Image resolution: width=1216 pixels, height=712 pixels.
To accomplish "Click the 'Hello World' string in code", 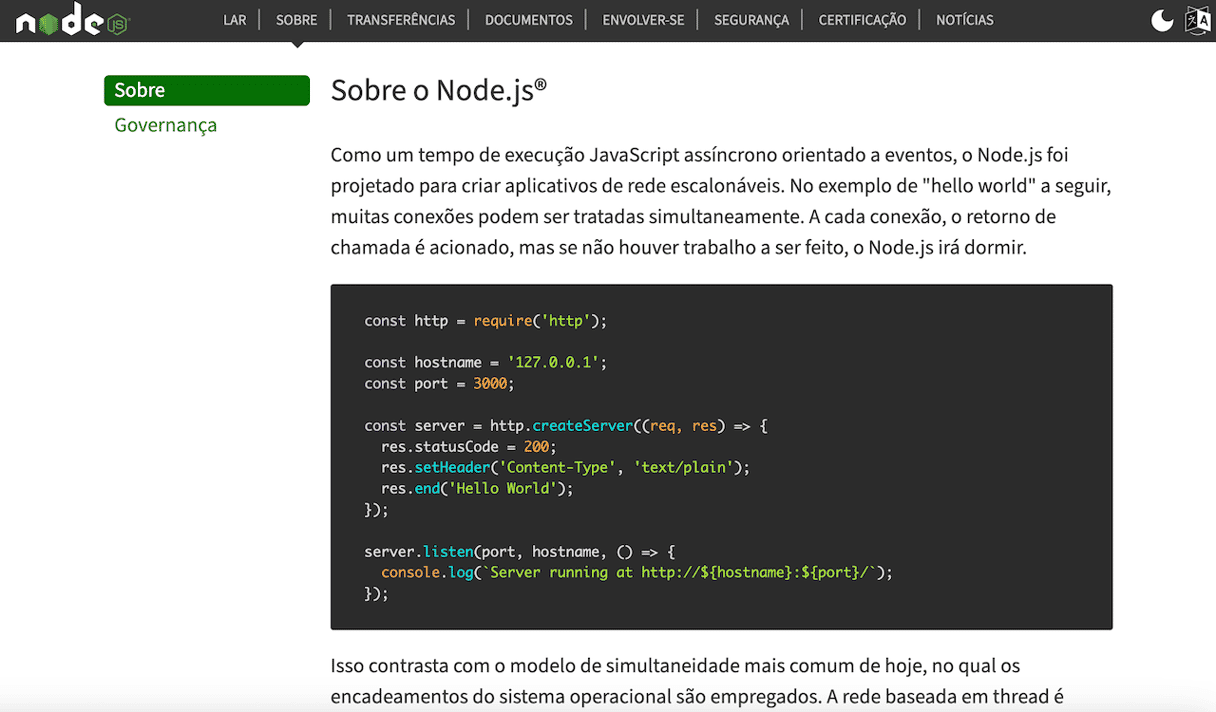I will pos(503,488).
